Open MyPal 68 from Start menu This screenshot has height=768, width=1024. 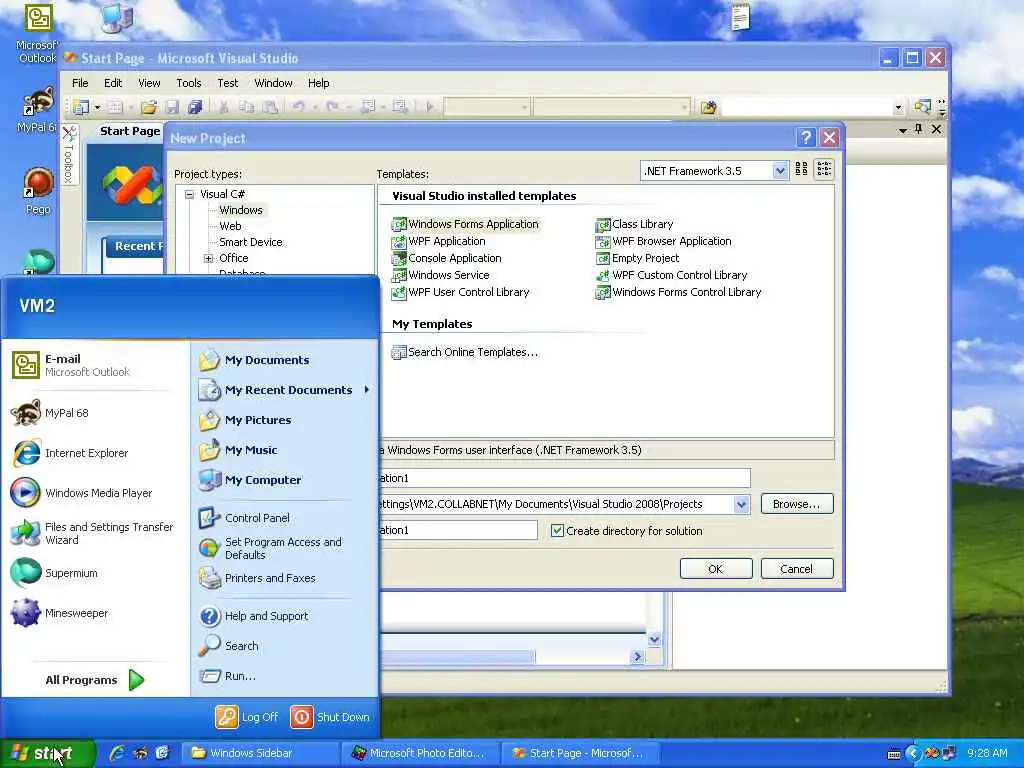point(50,413)
